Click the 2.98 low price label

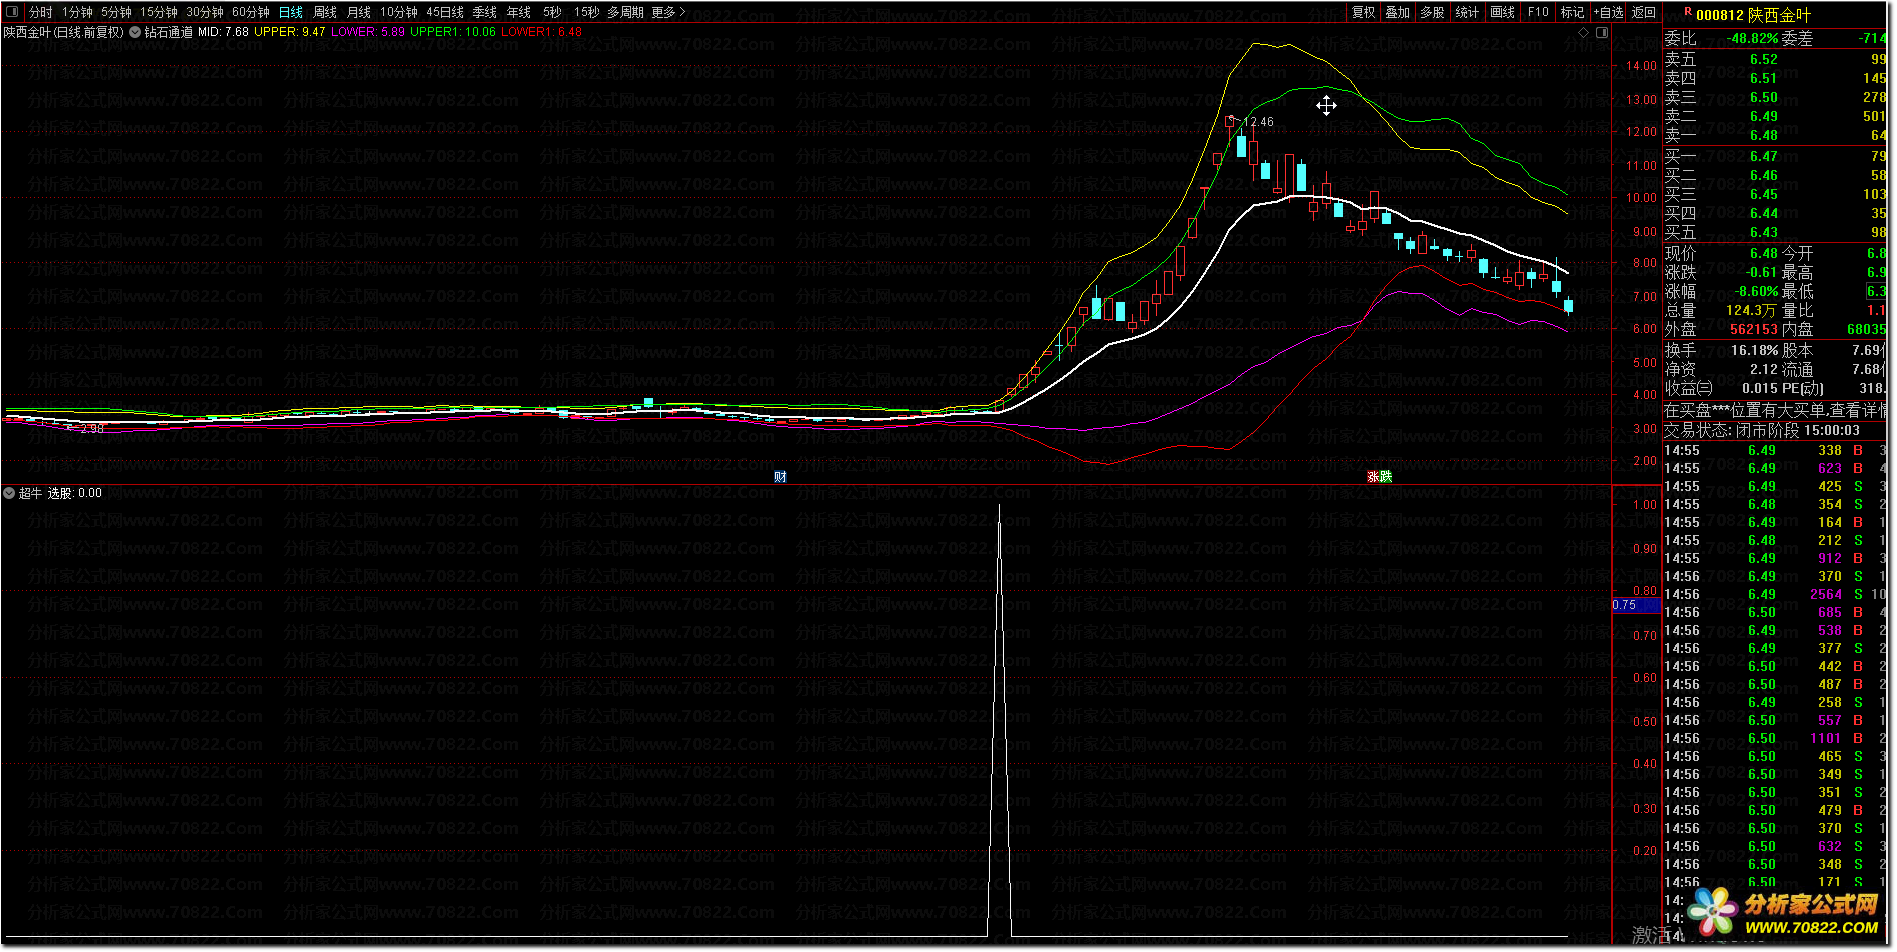point(91,429)
